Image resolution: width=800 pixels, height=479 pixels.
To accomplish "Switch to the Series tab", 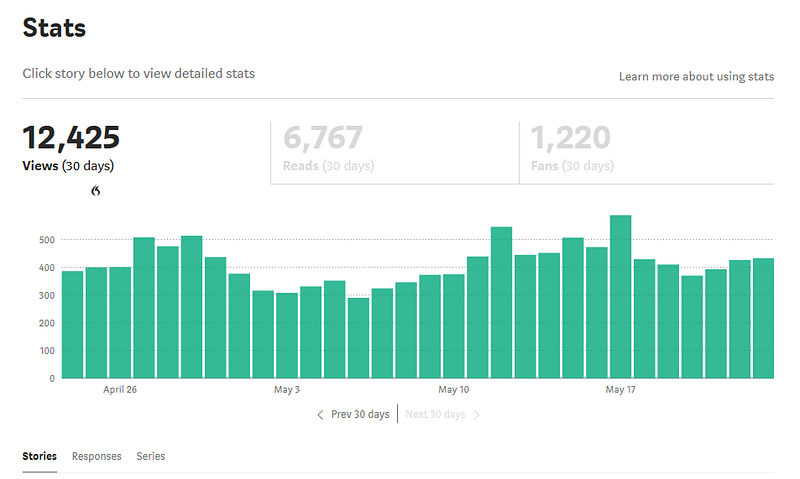I will (151, 456).
